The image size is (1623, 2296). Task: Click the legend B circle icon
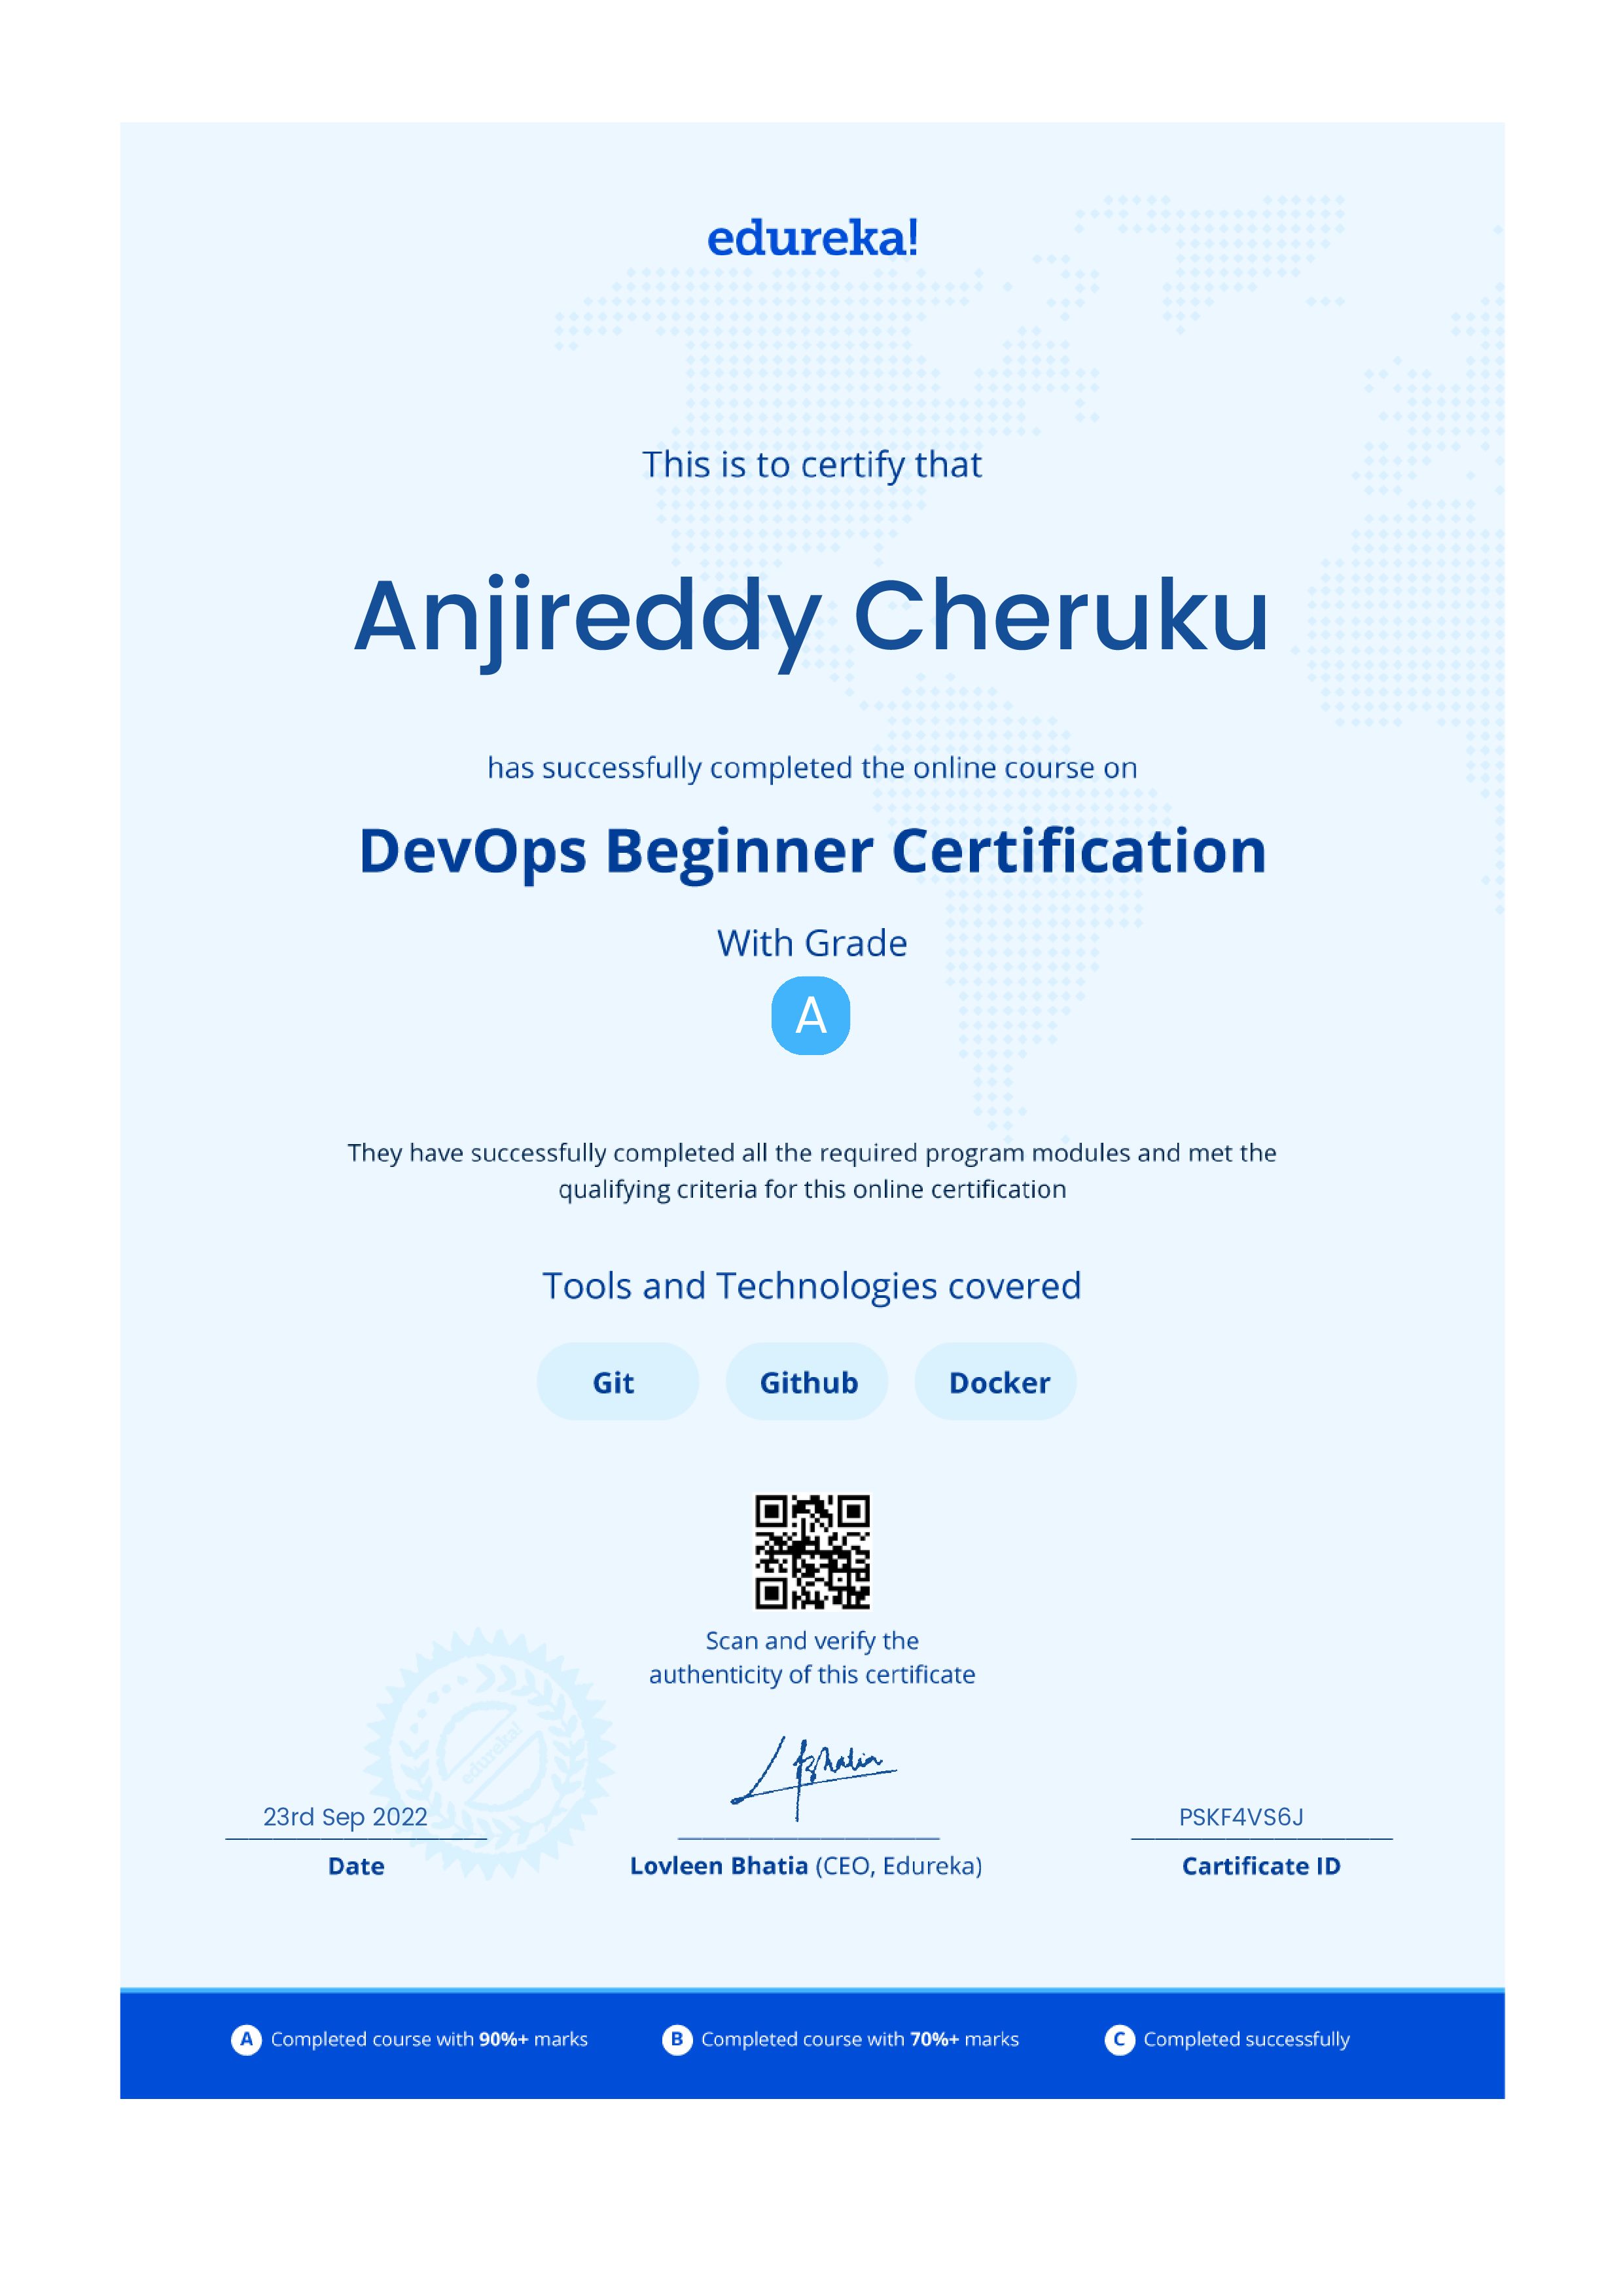(677, 2039)
